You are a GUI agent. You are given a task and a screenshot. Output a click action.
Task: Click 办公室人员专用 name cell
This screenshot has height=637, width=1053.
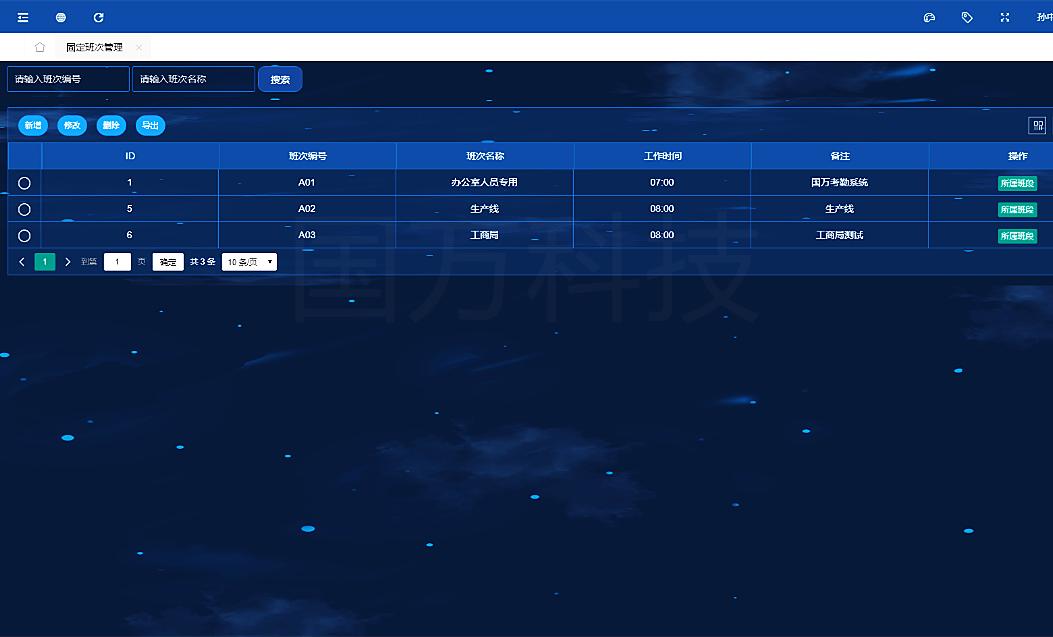pos(484,183)
